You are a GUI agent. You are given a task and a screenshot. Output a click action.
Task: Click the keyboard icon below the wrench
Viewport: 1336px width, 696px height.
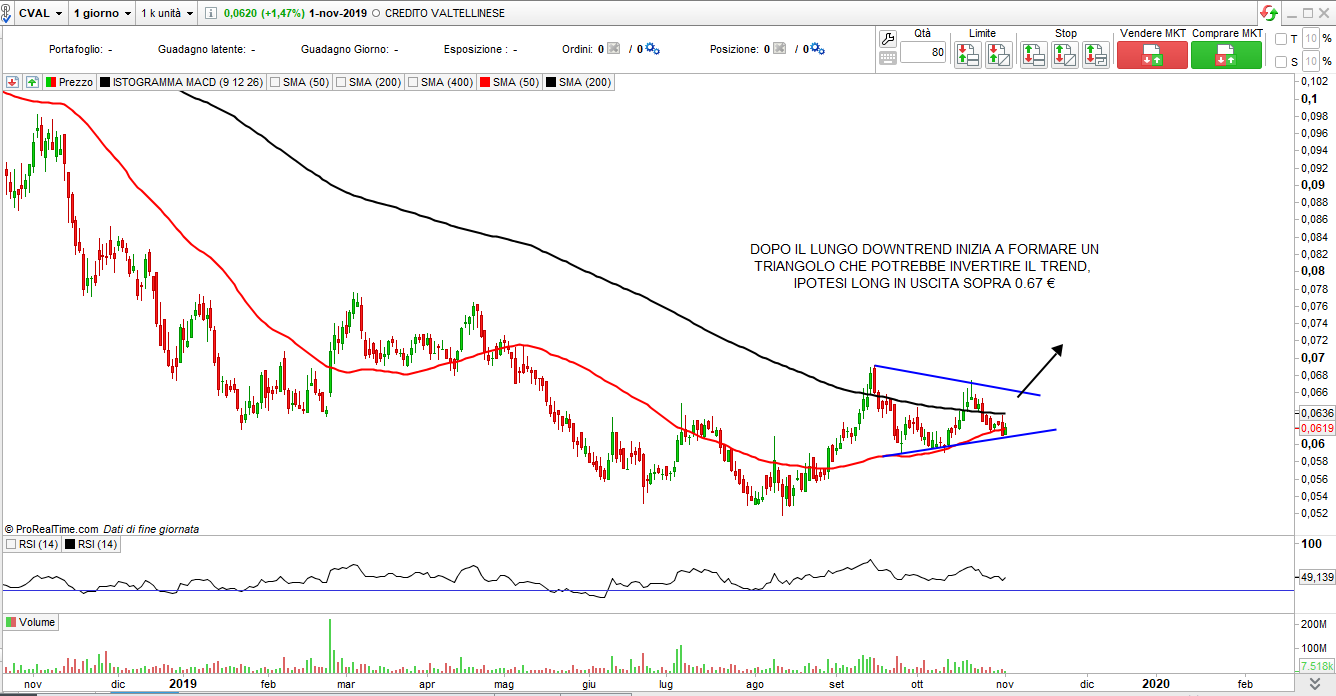coord(887,58)
